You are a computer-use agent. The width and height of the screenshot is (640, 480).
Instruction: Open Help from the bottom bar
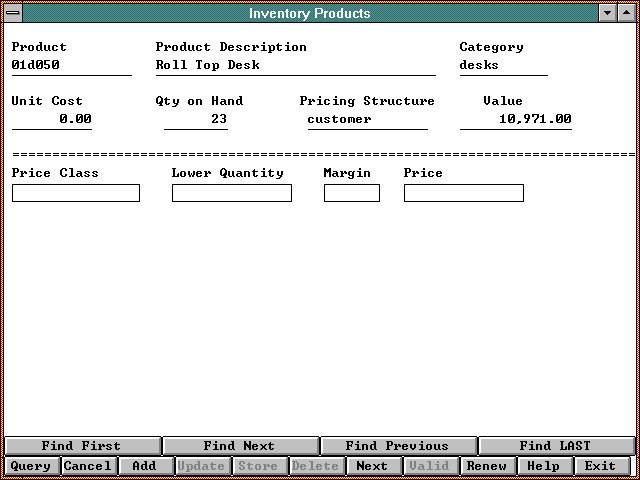pyautogui.click(x=544, y=466)
